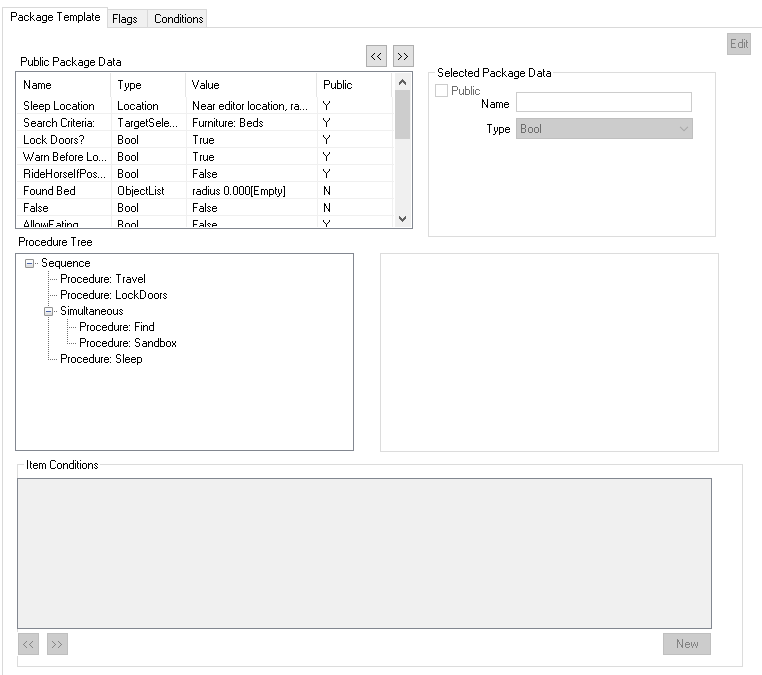Sort by the Value column header
The image size is (762, 675).
click(250, 85)
